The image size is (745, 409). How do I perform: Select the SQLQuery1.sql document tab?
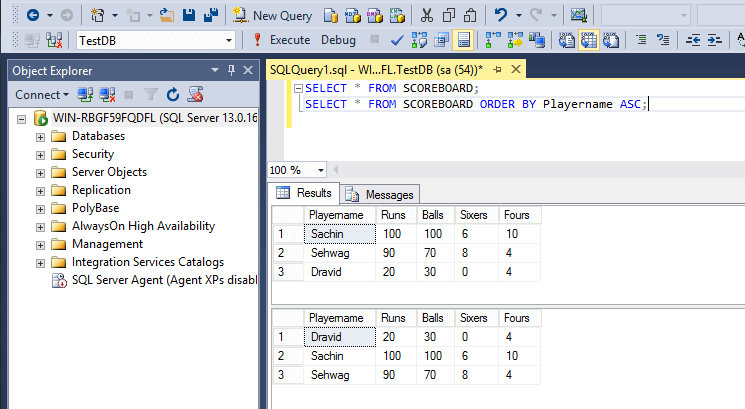coord(376,70)
